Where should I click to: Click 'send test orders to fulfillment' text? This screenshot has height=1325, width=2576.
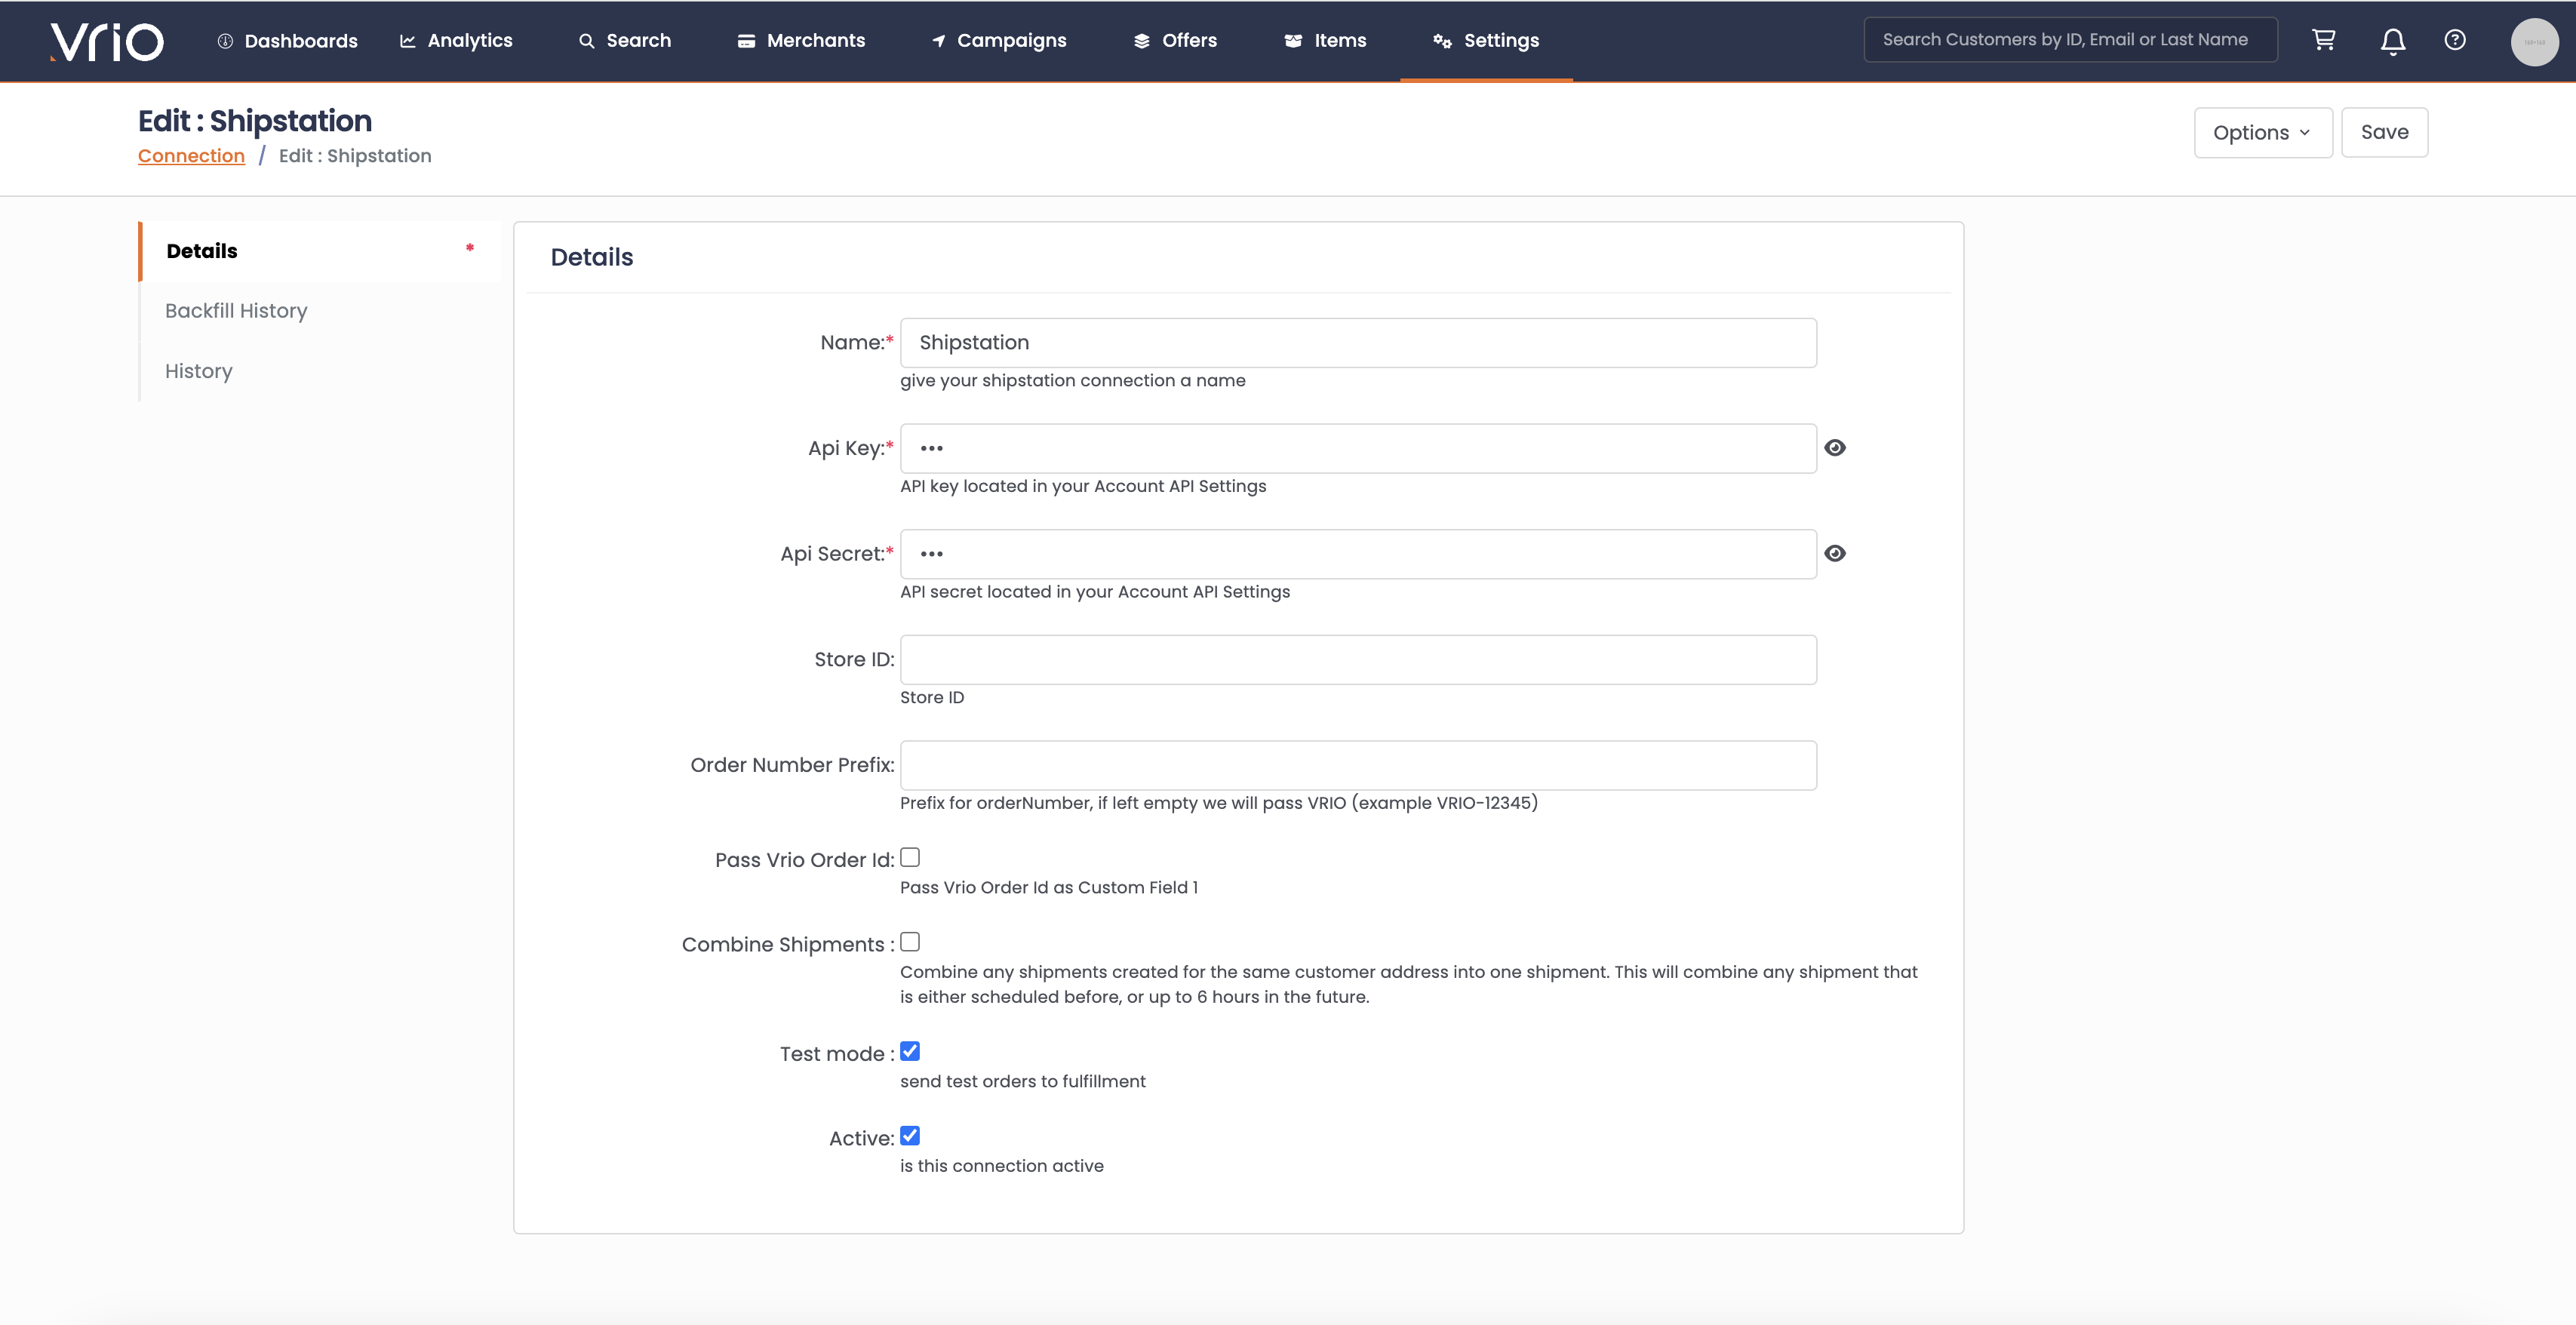pos(1022,1081)
